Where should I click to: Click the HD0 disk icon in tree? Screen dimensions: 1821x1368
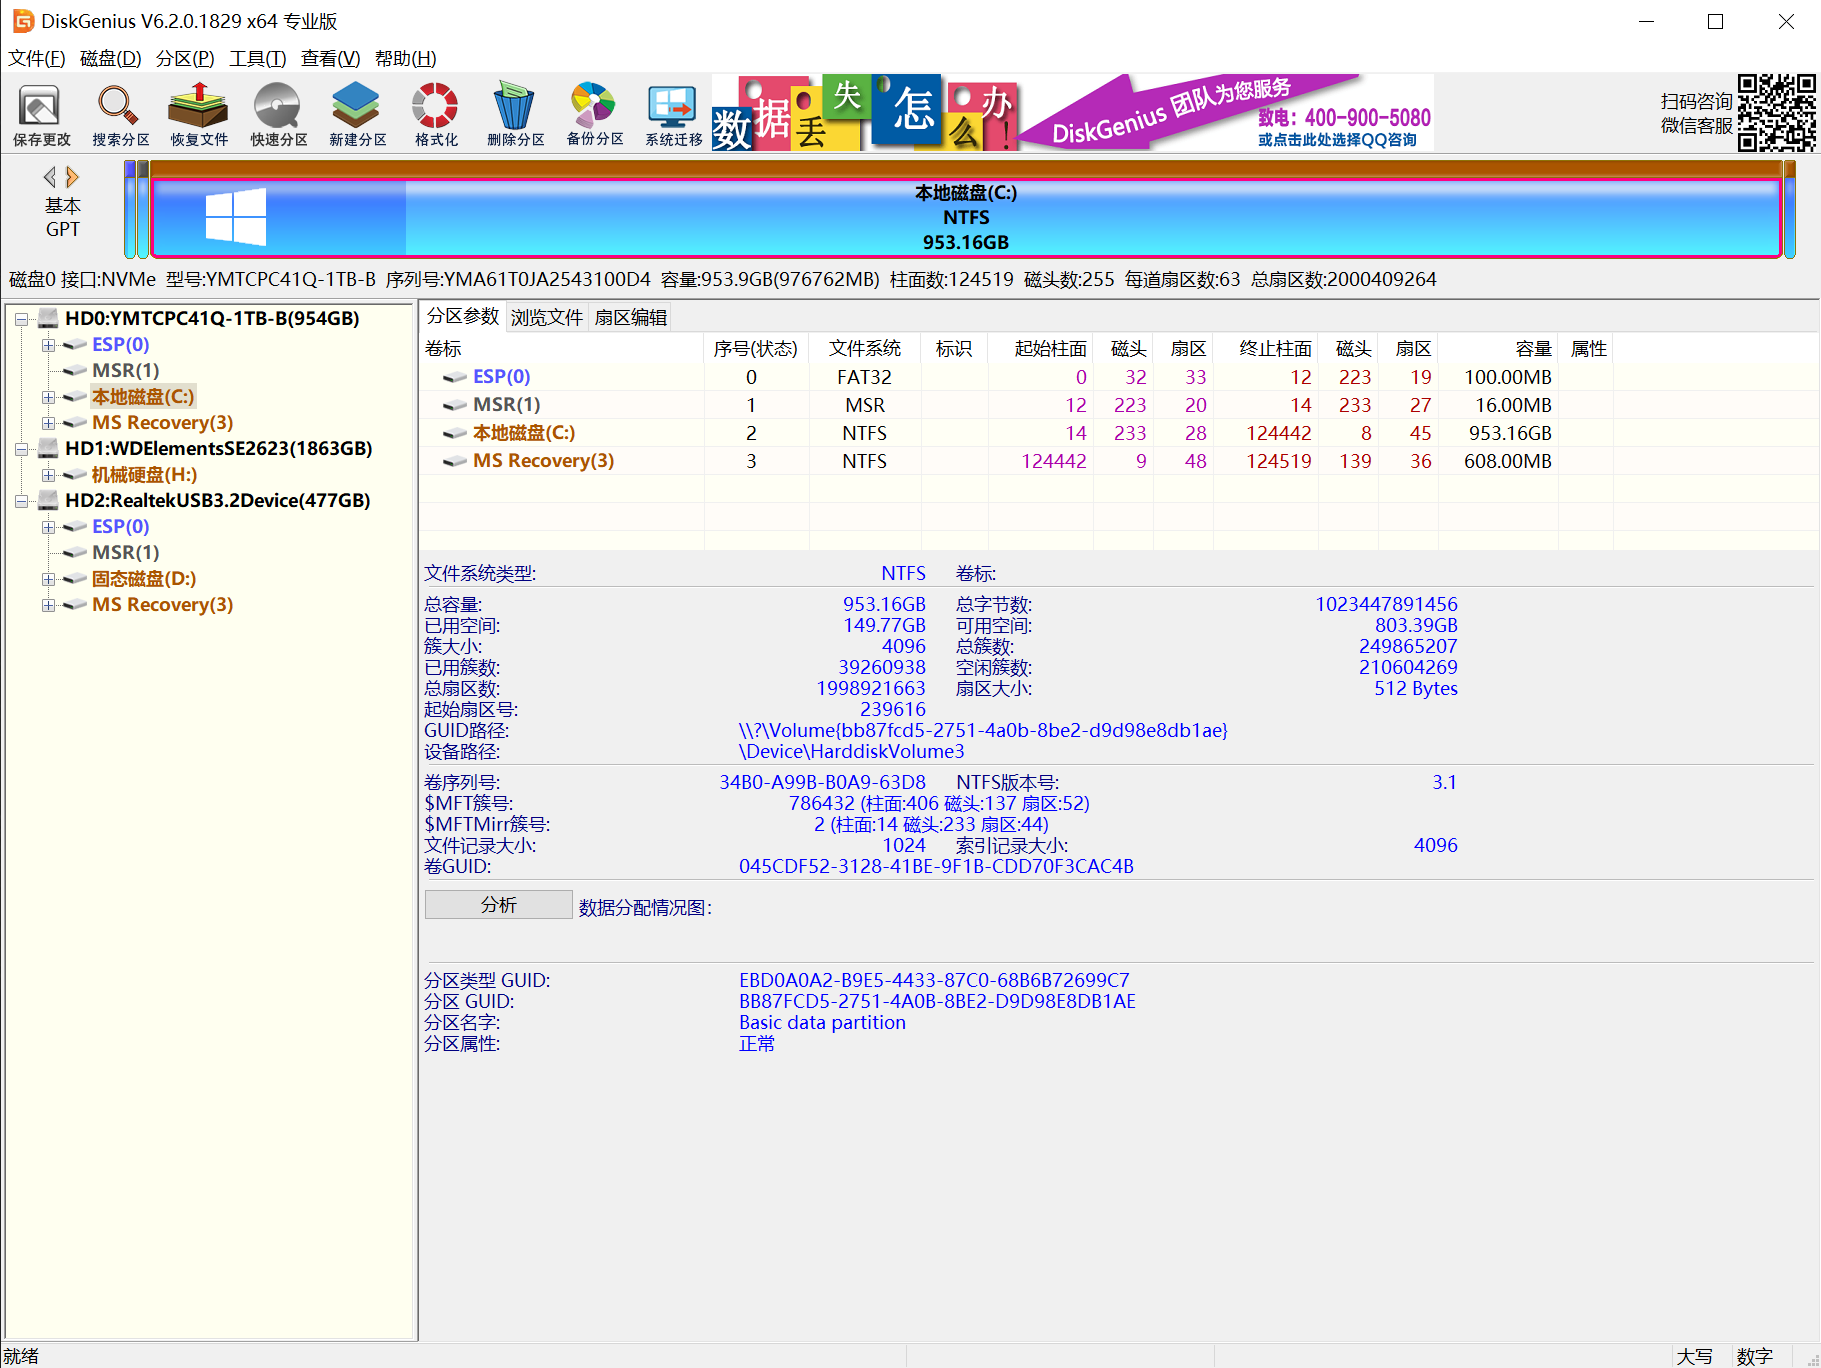pos(48,319)
